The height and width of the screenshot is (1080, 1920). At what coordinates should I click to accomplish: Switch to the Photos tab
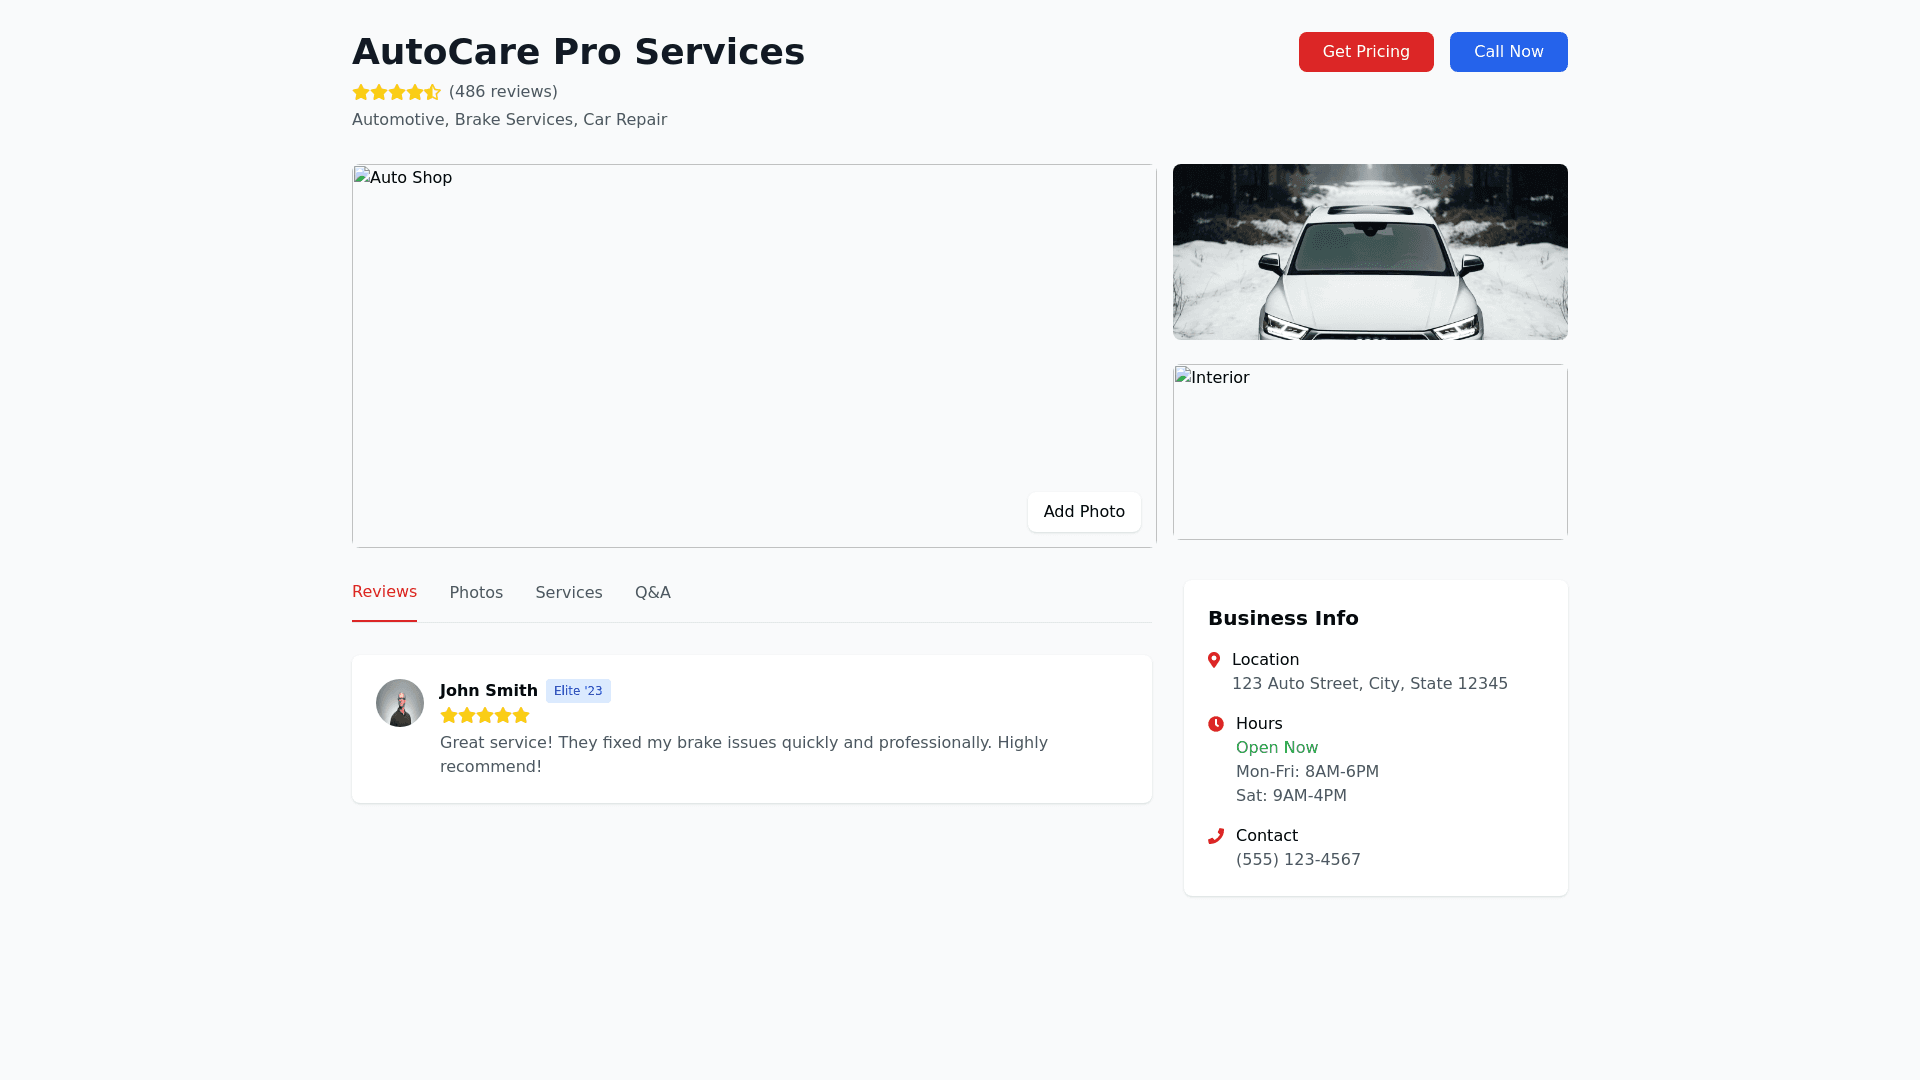coord(476,593)
